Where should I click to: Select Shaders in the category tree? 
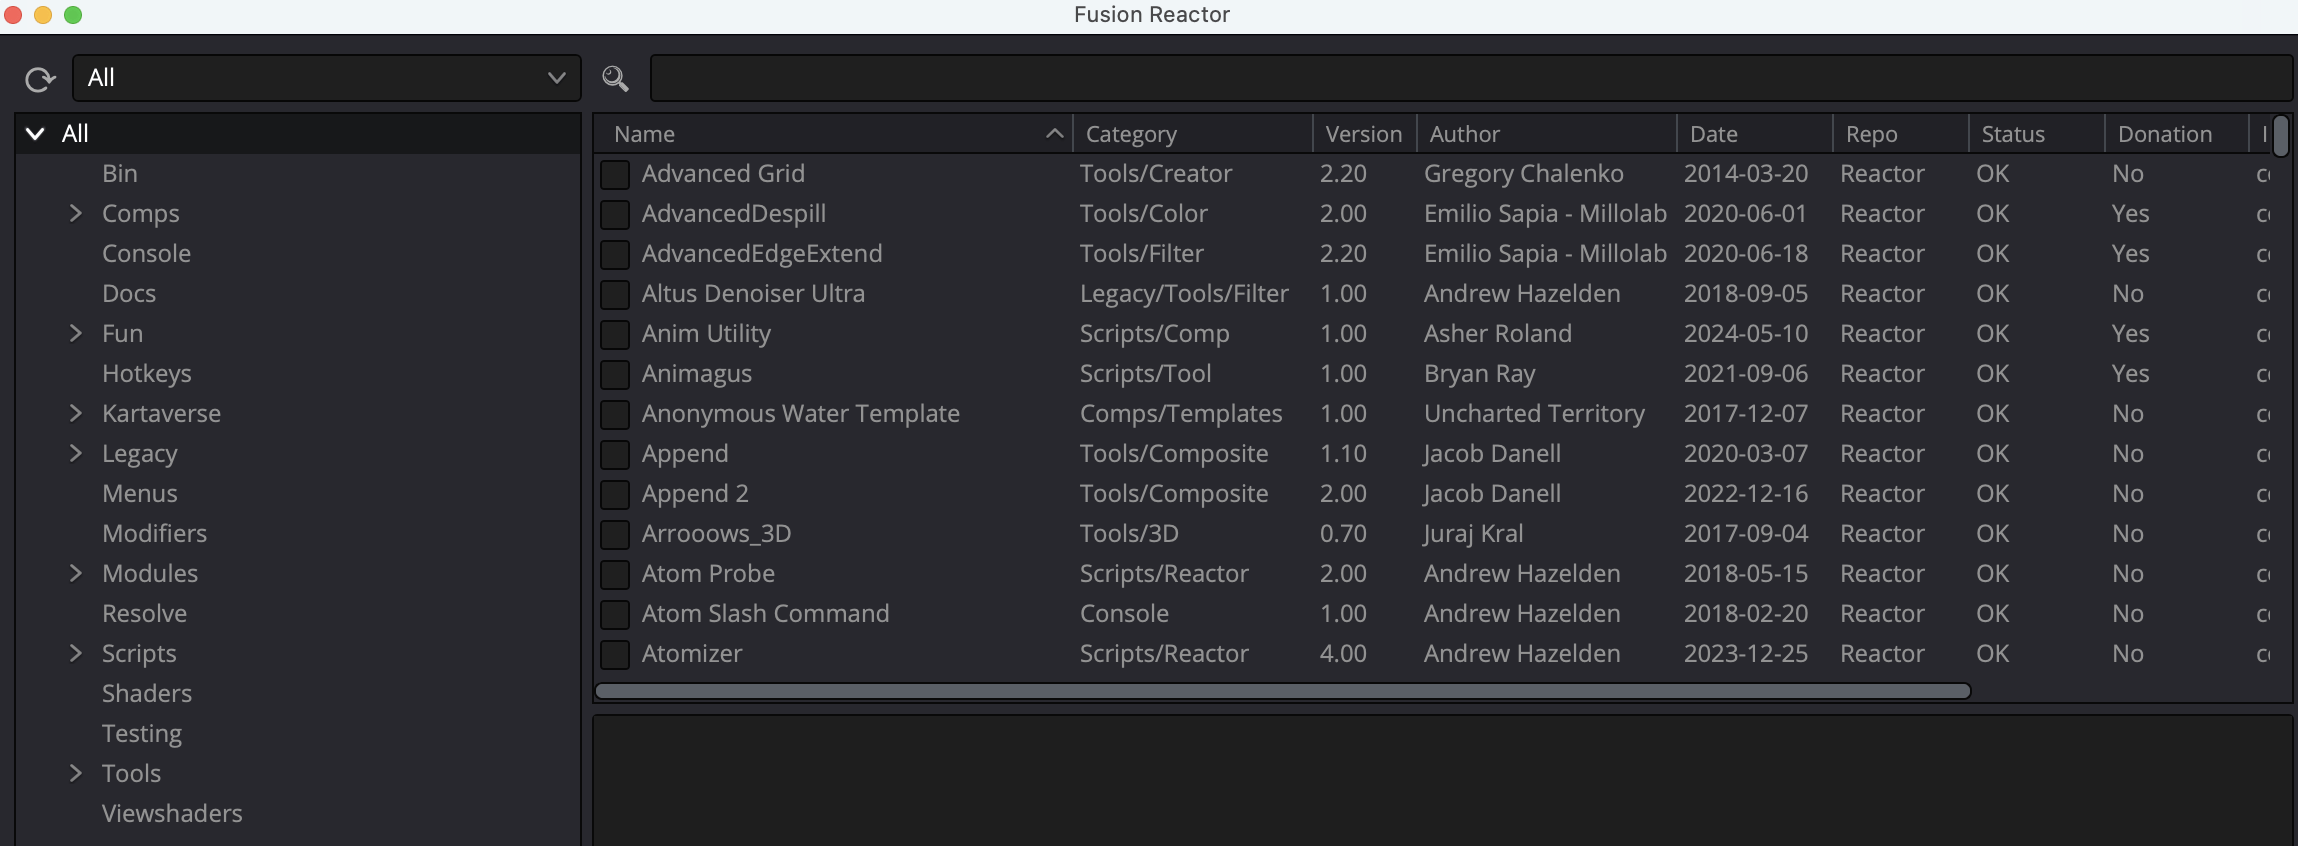point(147,693)
